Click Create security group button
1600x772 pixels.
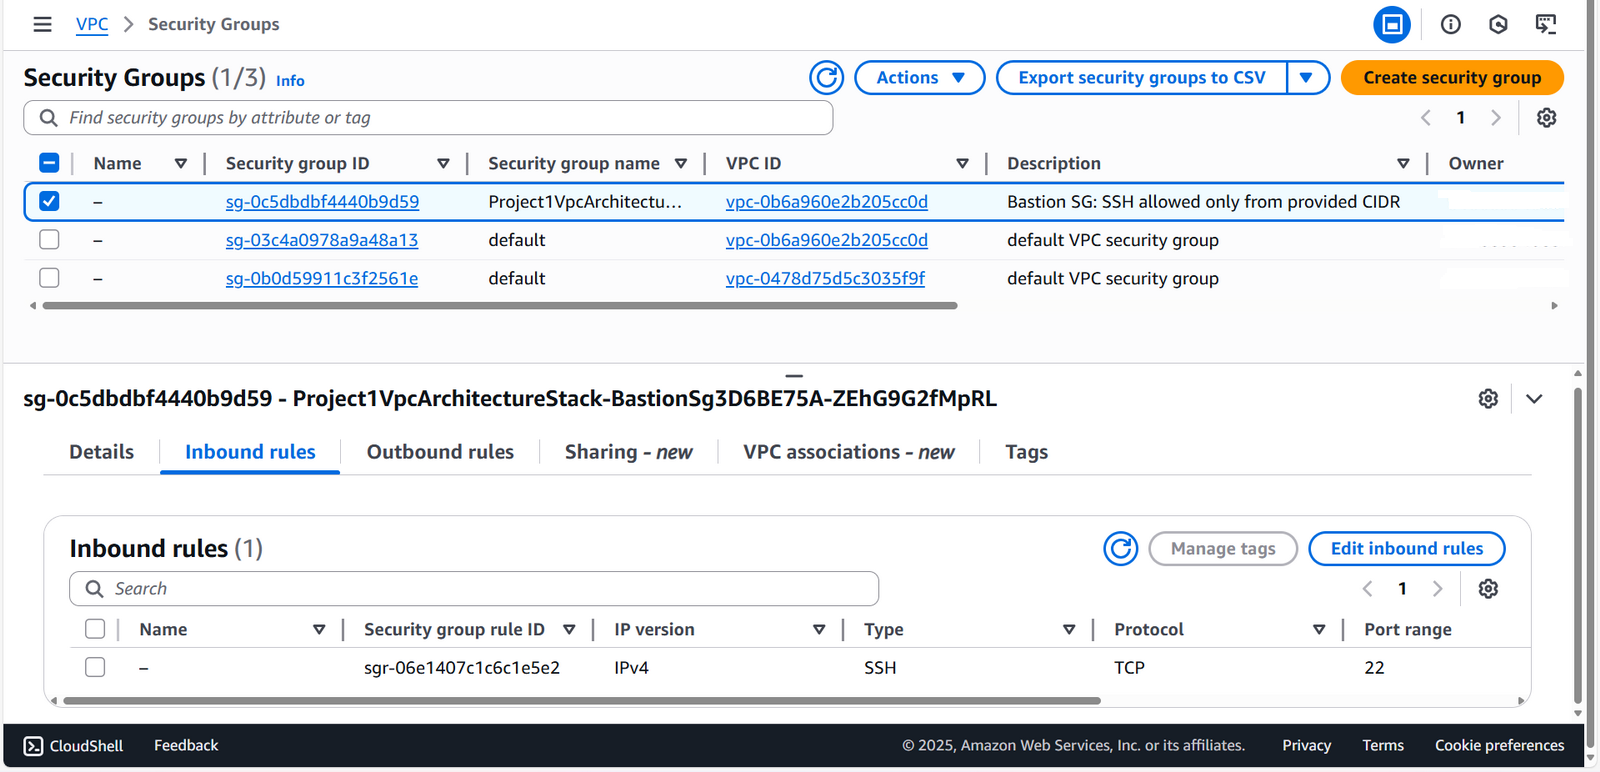coord(1451,78)
